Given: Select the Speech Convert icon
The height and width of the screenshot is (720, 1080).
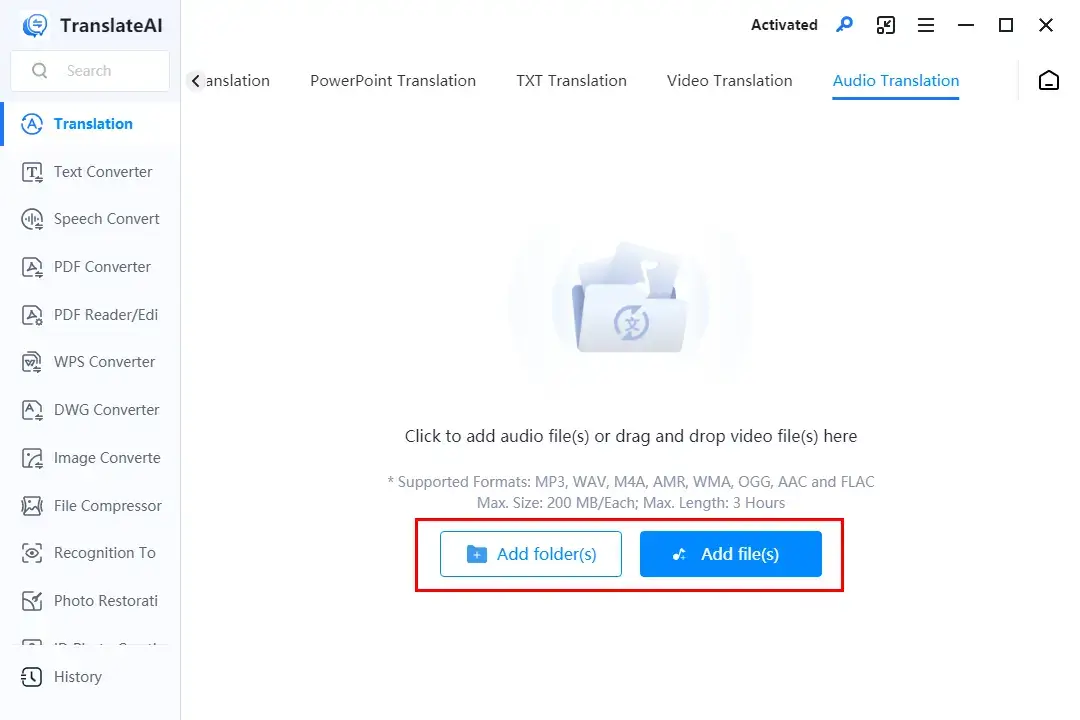Looking at the screenshot, I should (33, 219).
